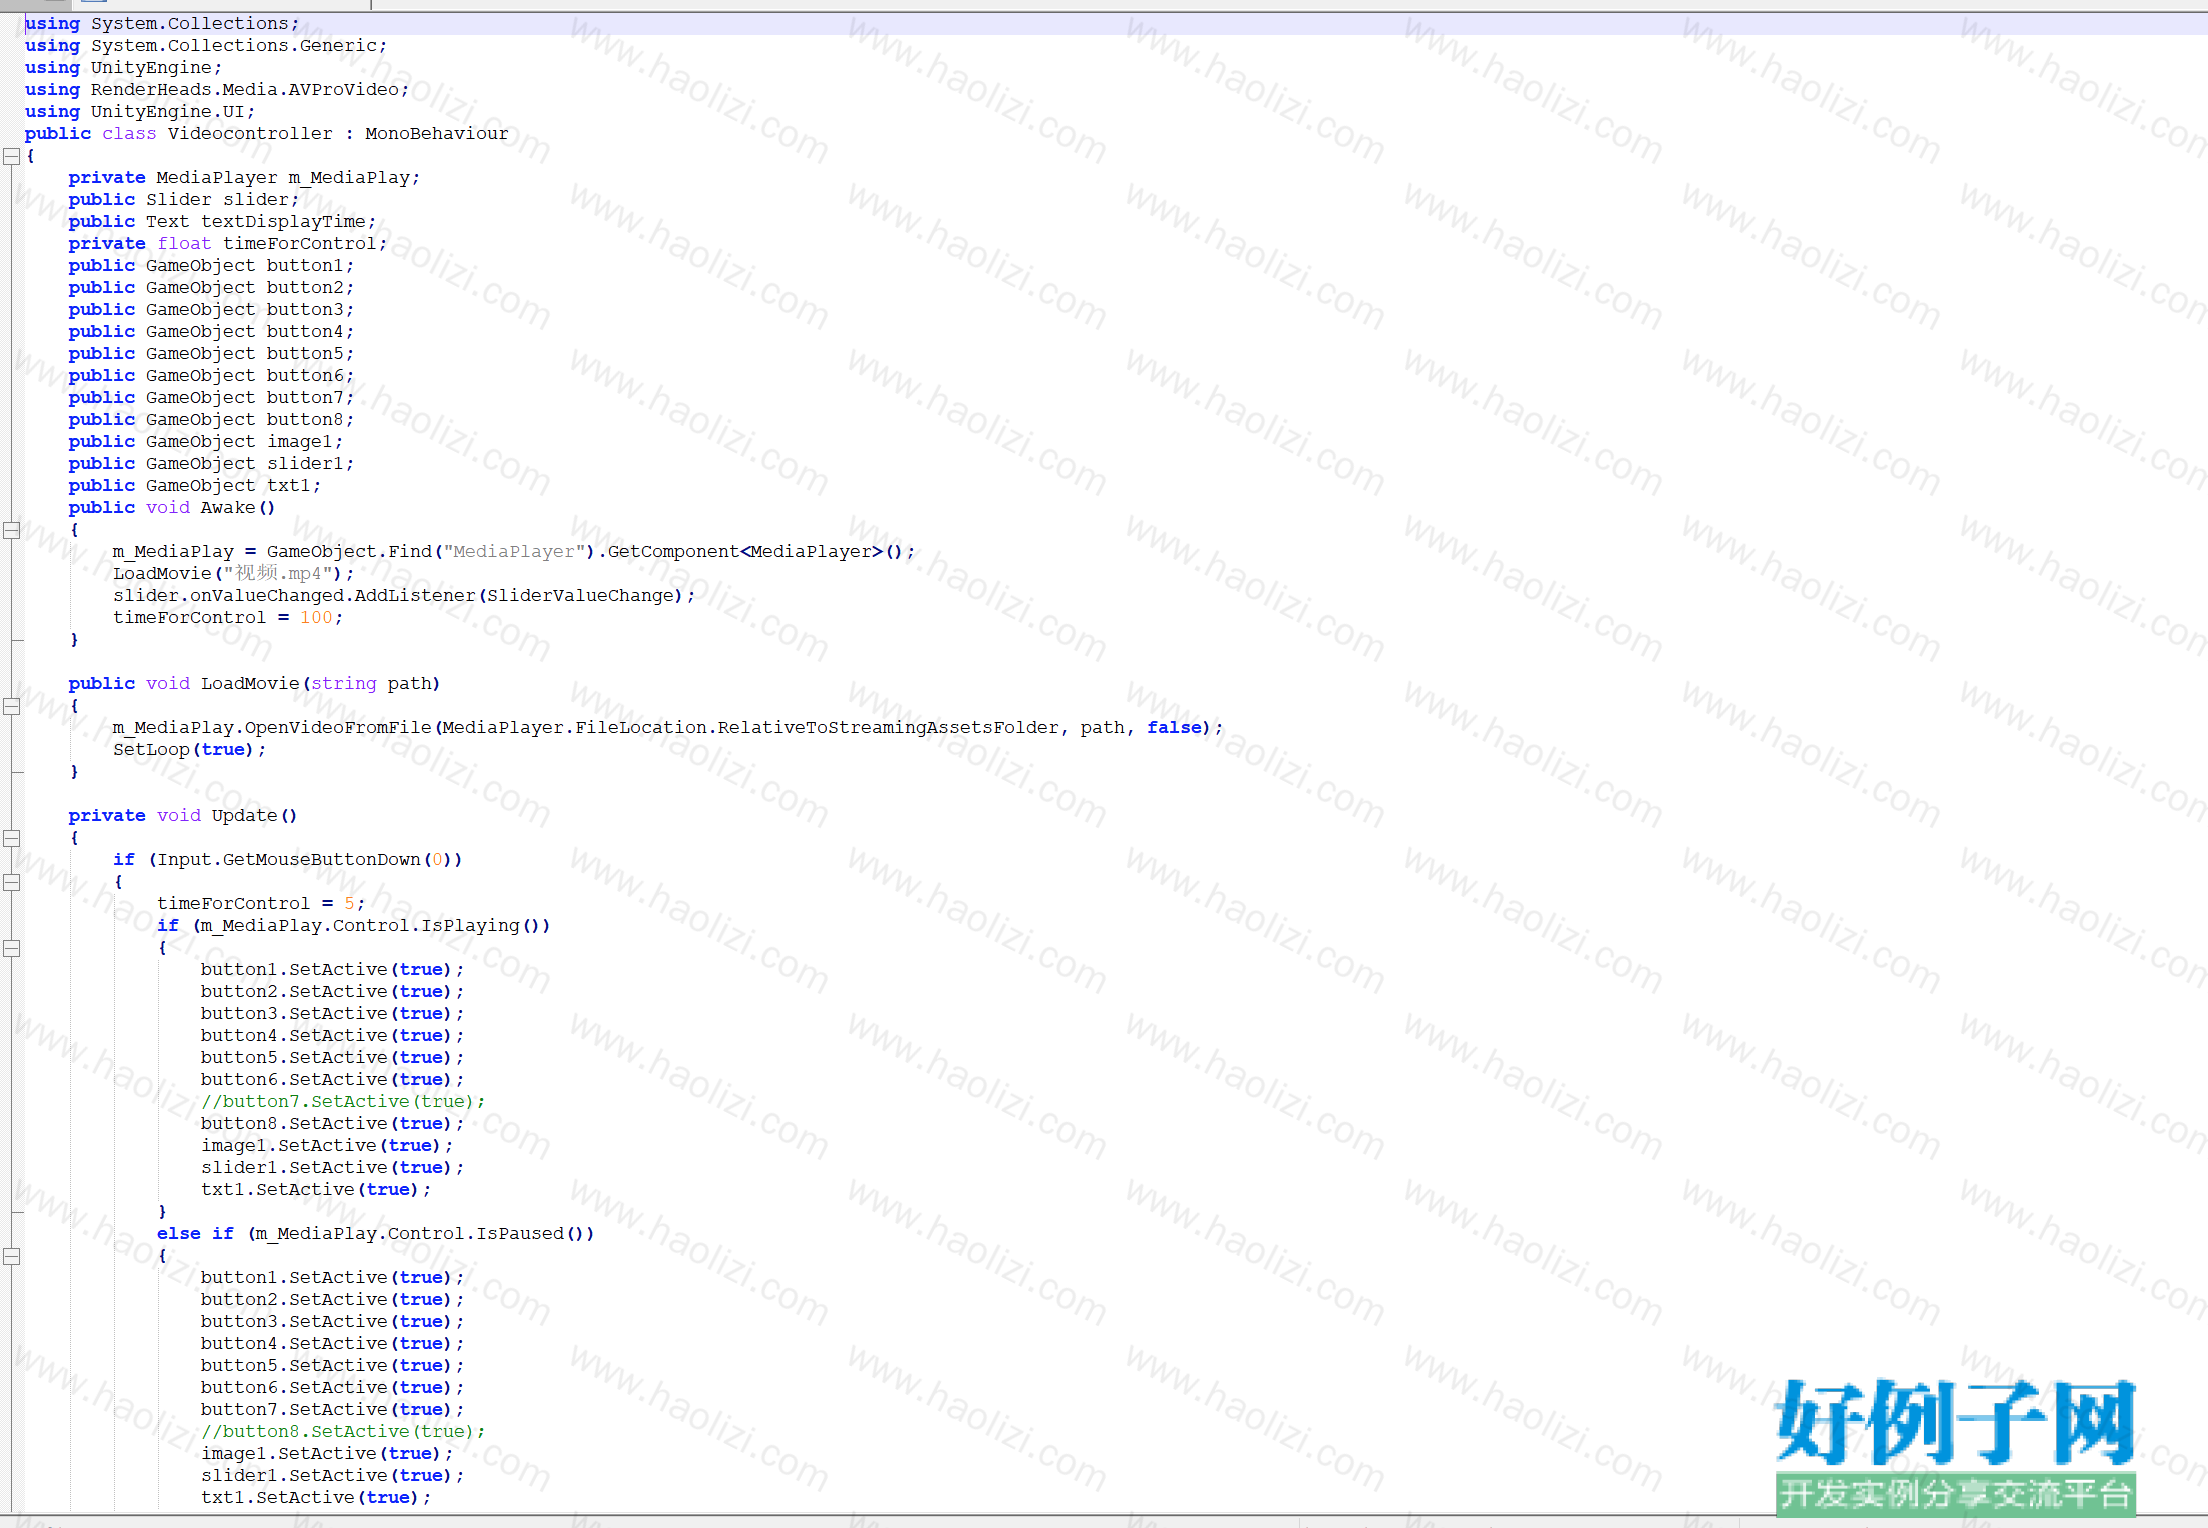Screen dimensions: 2208x1528
Task: Click the declaration "public GameObject button4;"
Action: coord(212,332)
